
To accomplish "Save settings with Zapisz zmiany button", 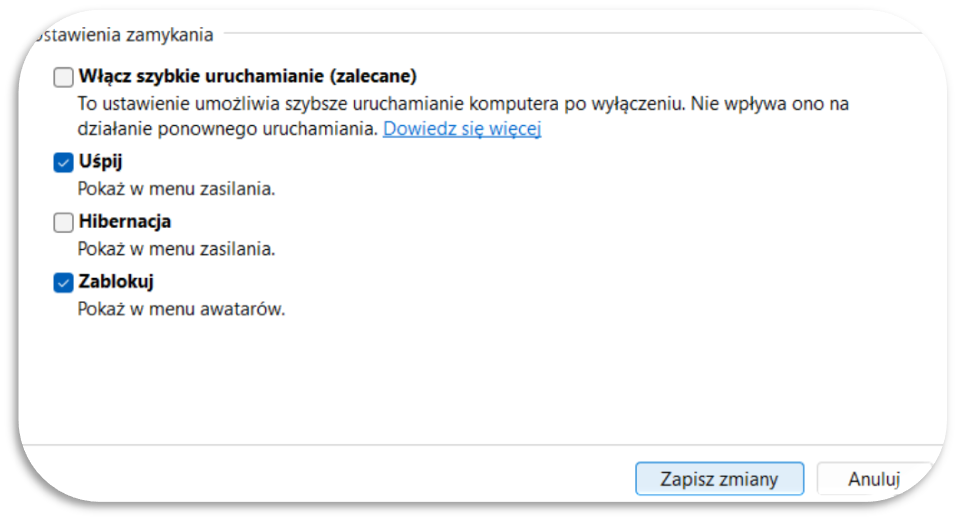I will (719, 479).
